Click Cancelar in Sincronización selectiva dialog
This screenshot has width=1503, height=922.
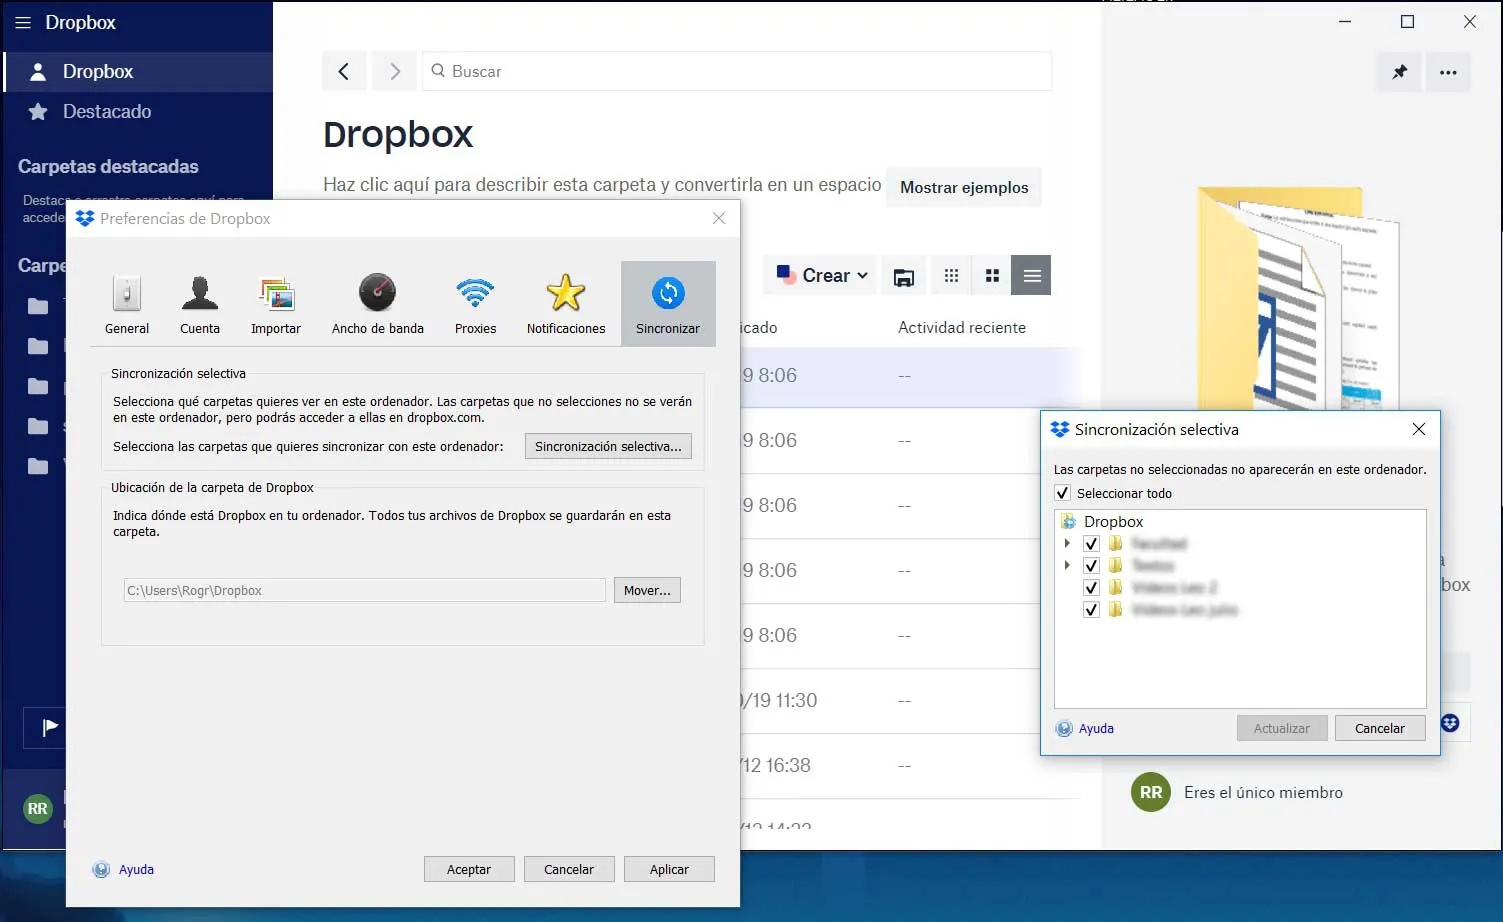pos(1380,728)
